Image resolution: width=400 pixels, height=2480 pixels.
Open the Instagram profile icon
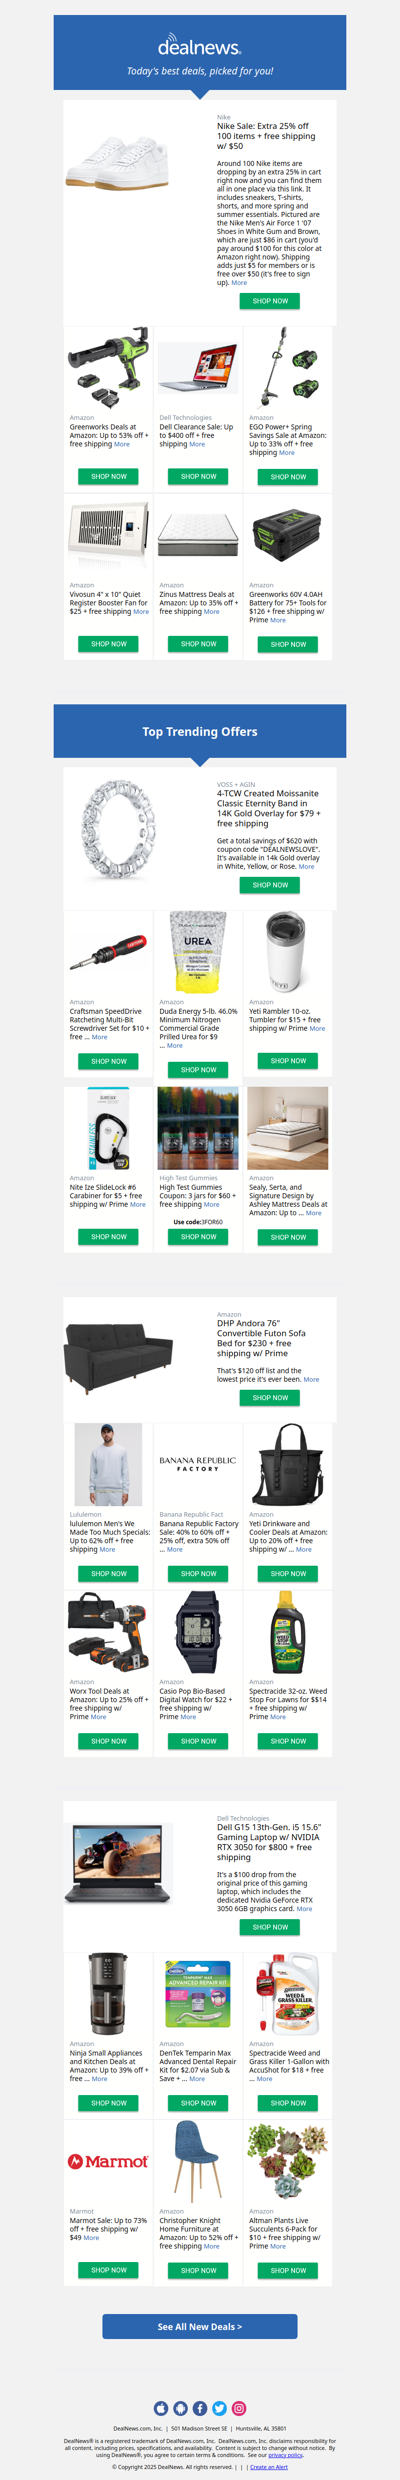pos(239,2408)
